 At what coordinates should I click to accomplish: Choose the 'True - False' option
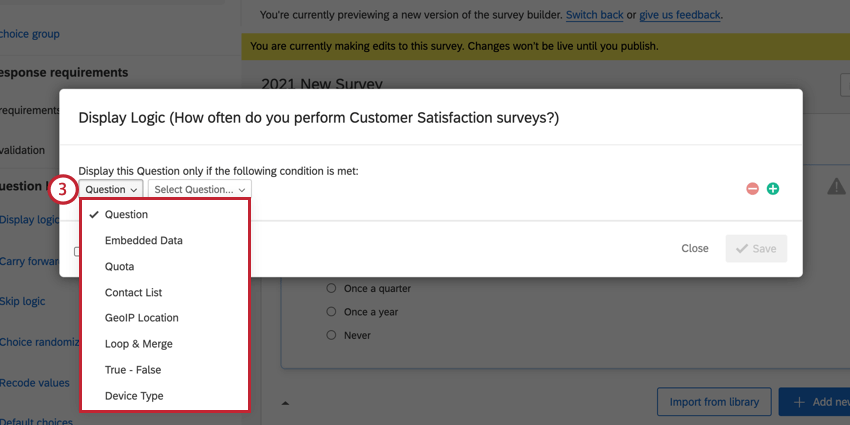click(132, 370)
